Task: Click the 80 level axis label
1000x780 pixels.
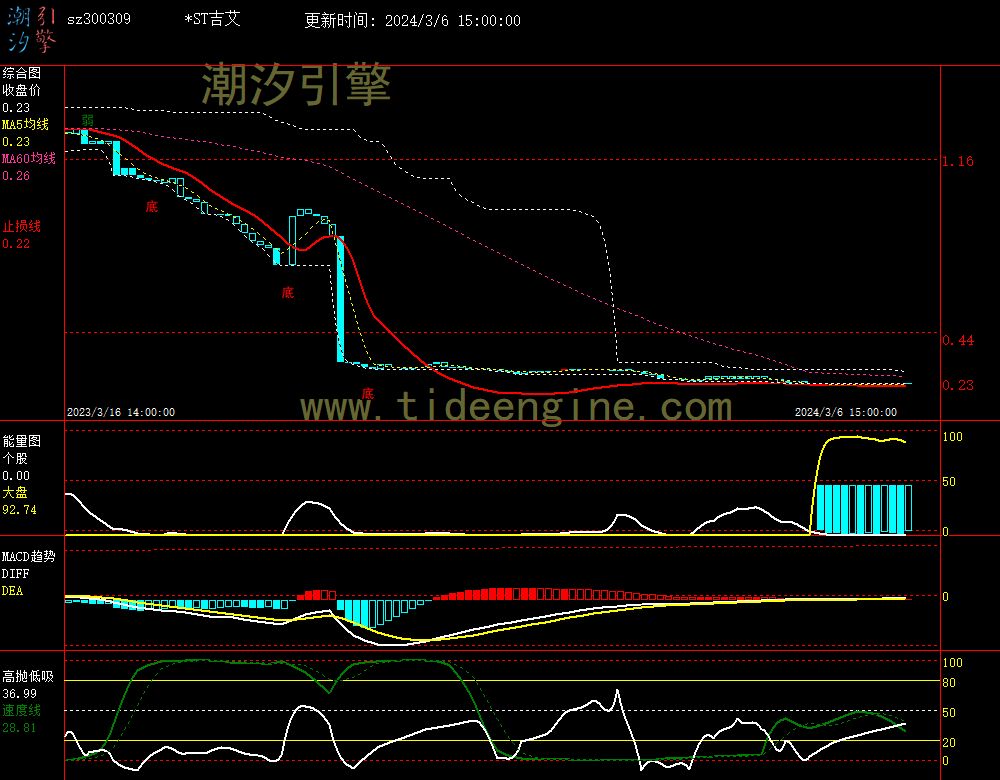Action: click(949, 683)
